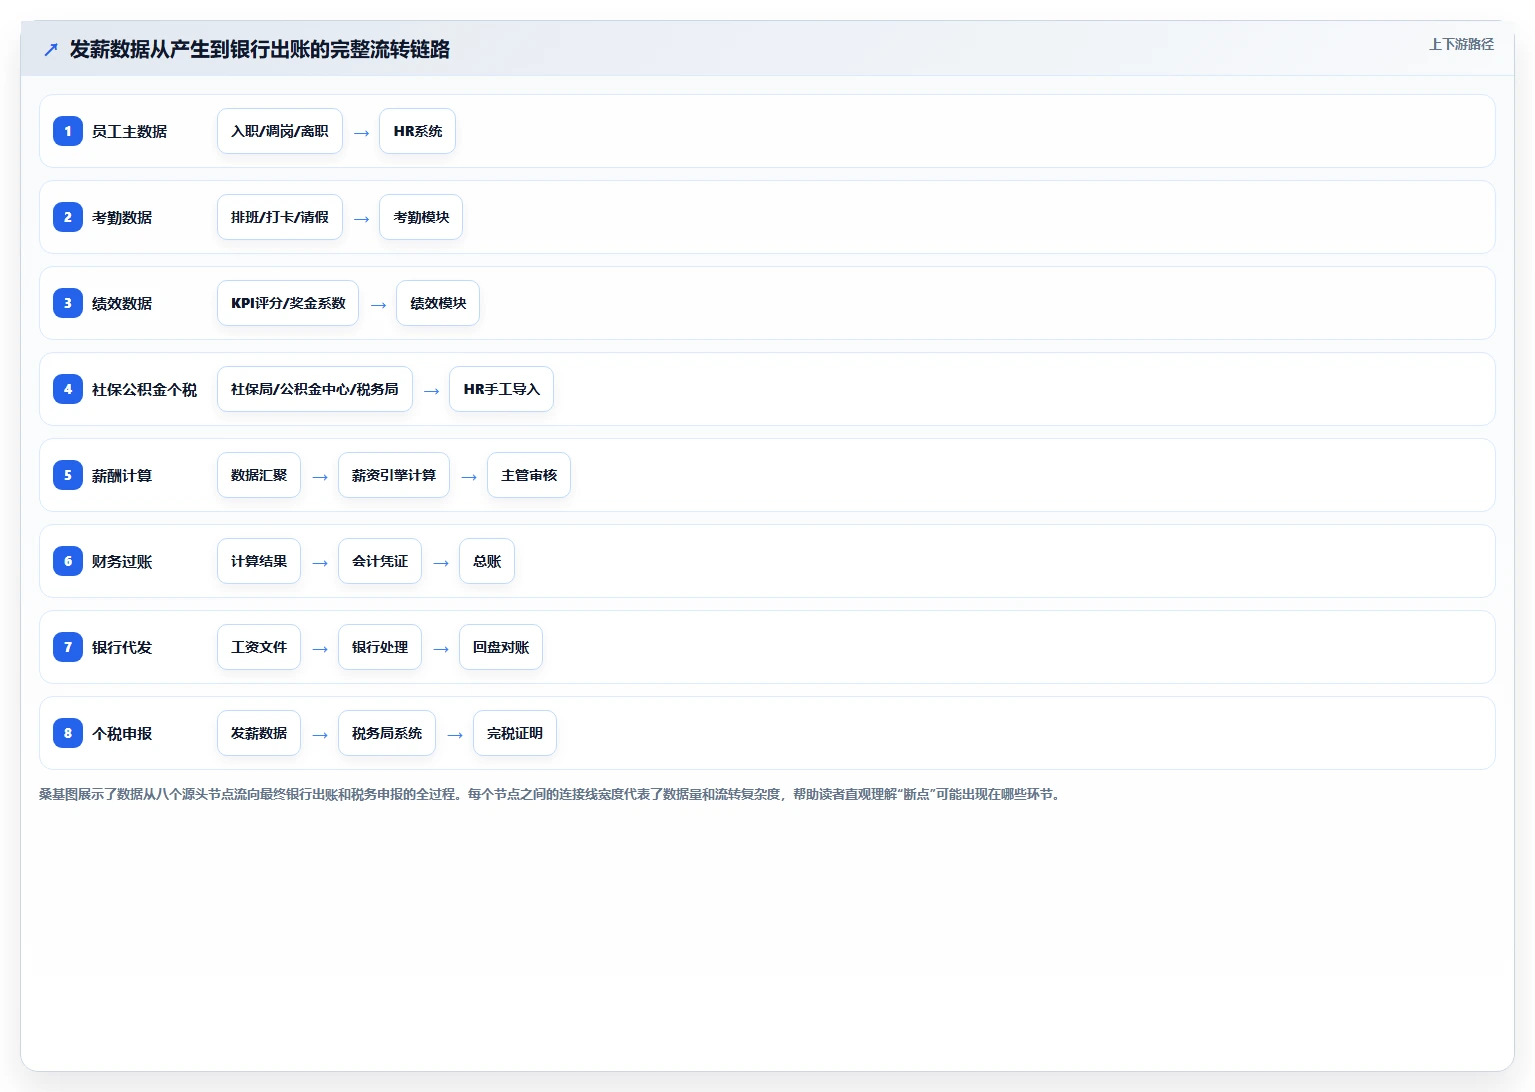Screen dimensions: 1535x1092
Task: Select the 工资文件 node
Action: pyautogui.click(x=259, y=647)
